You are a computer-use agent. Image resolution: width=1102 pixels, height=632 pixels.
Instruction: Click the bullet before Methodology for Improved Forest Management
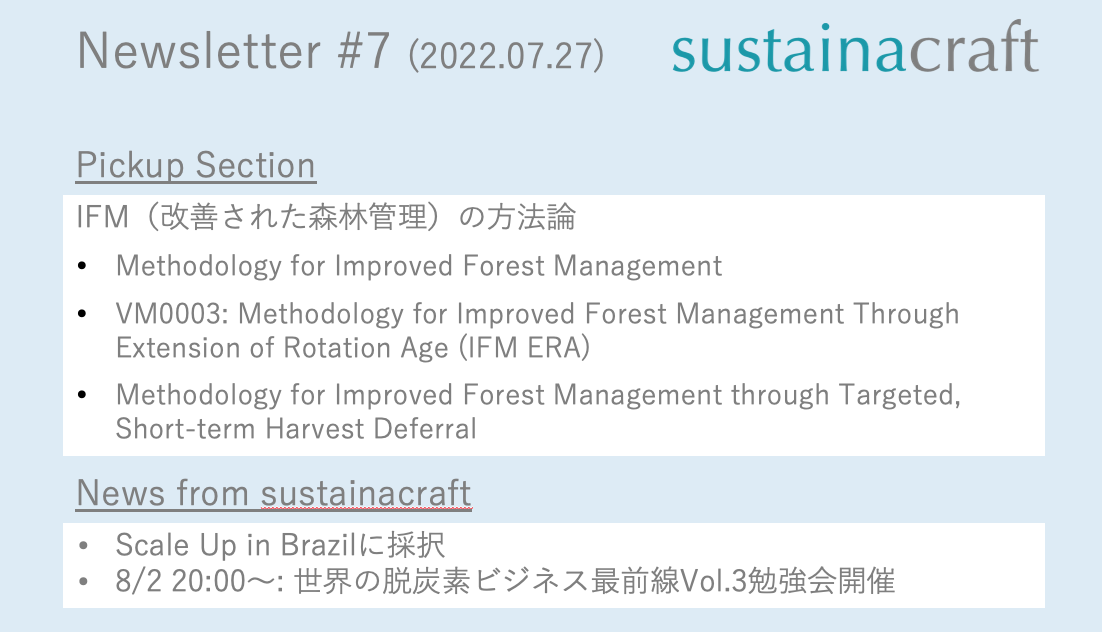82,266
